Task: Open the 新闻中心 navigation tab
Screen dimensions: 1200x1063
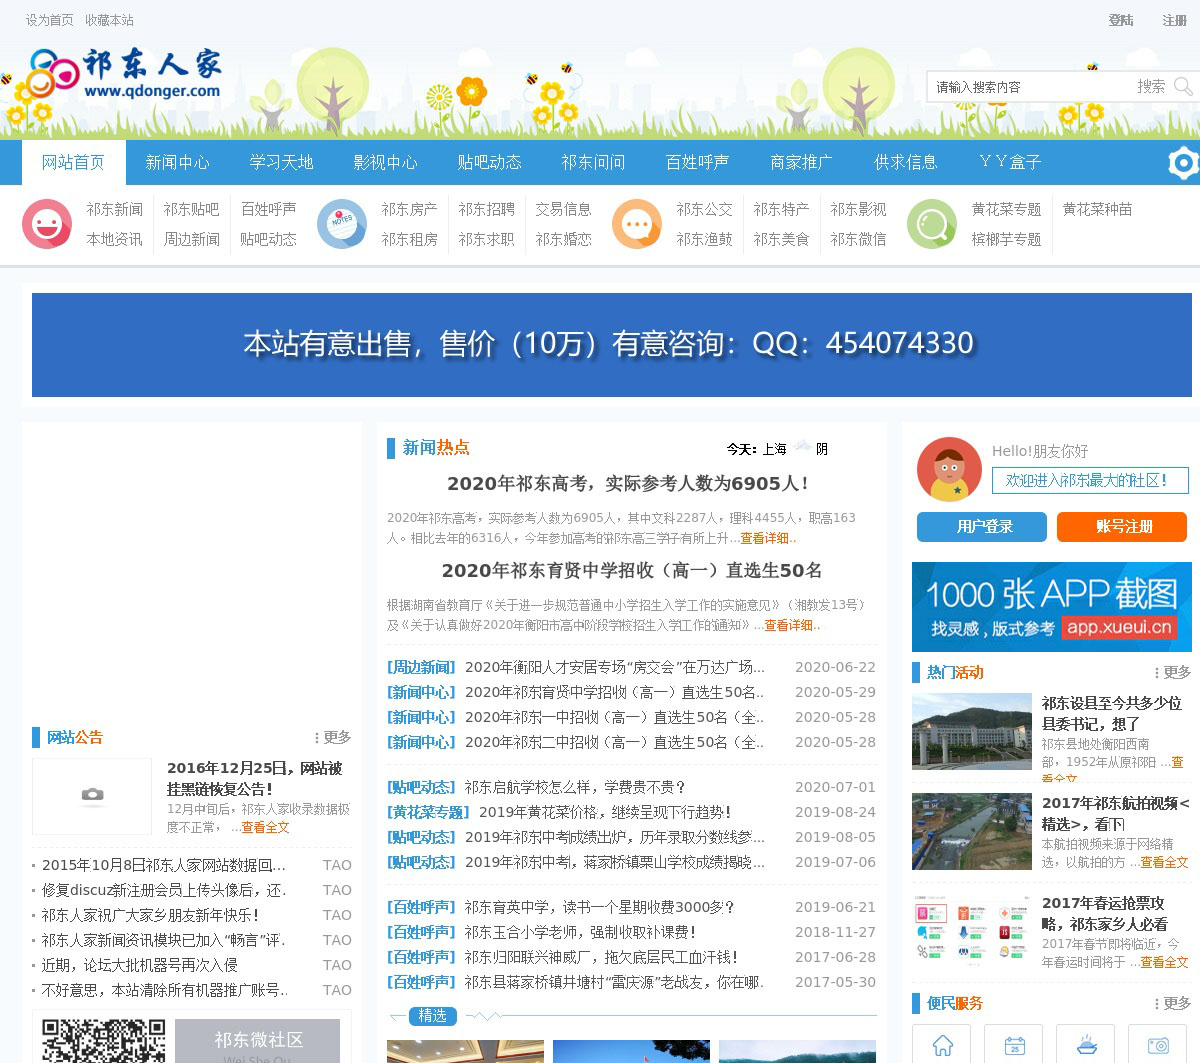Action: (x=177, y=162)
